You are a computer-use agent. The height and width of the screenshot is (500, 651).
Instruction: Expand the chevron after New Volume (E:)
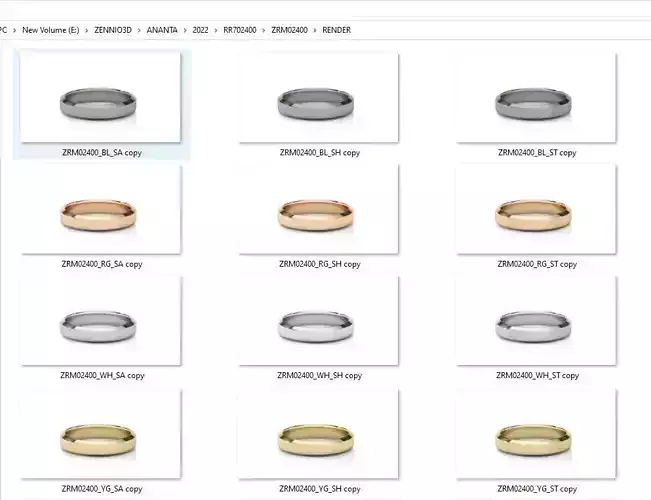click(x=86, y=30)
